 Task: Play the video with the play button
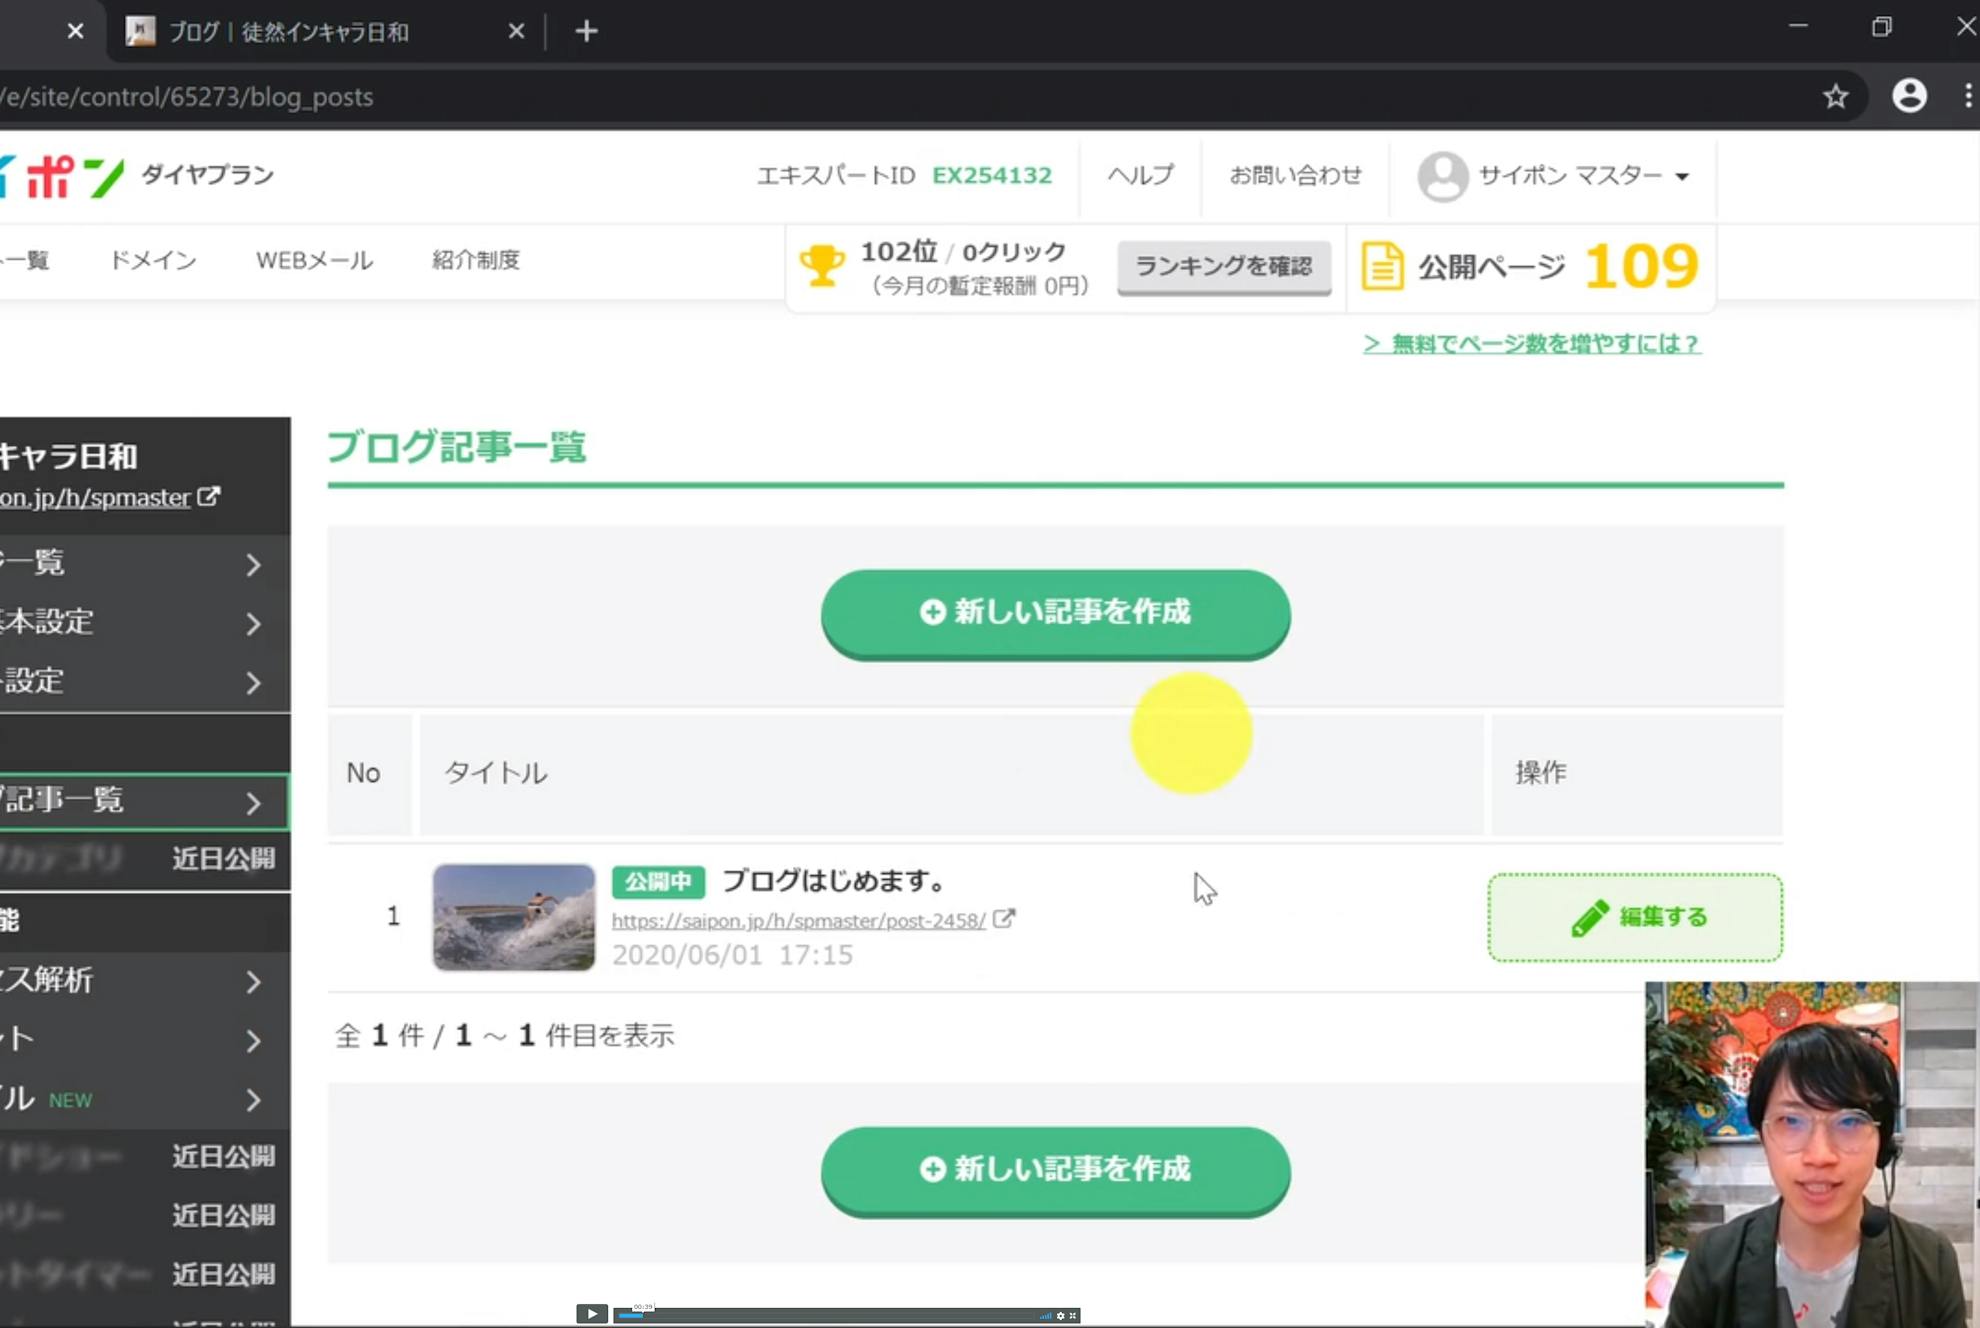click(x=592, y=1314)
